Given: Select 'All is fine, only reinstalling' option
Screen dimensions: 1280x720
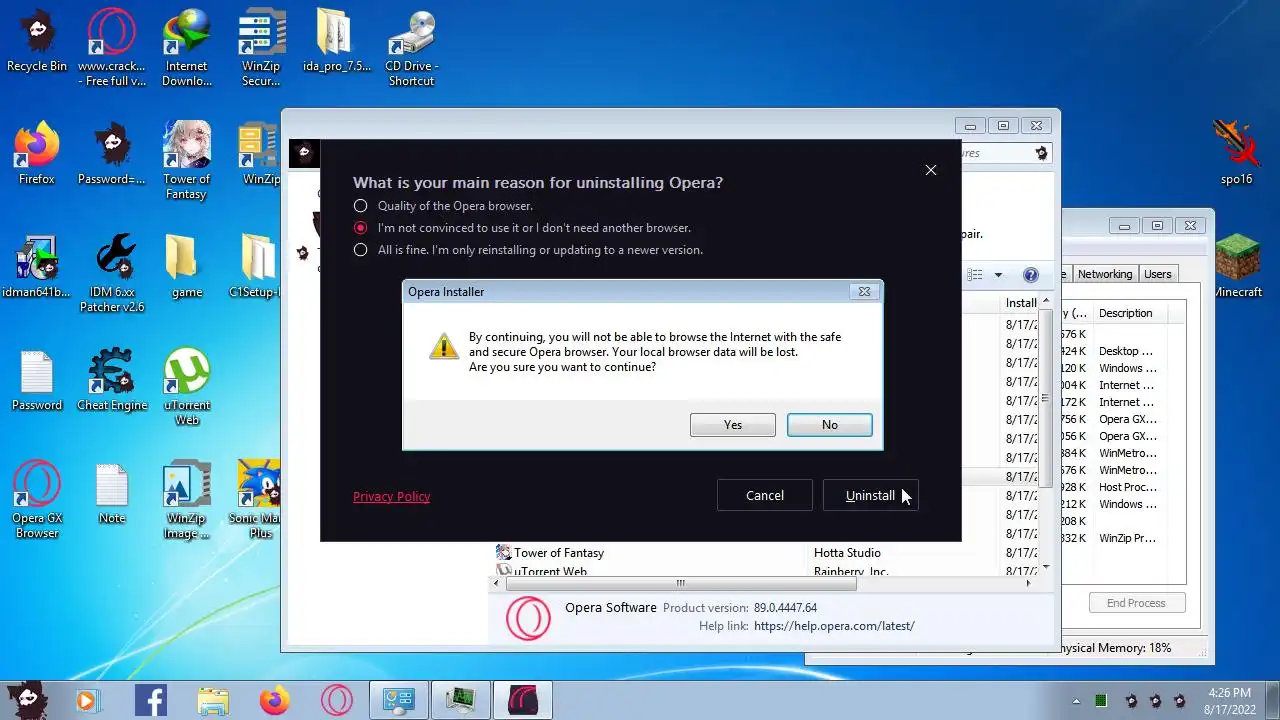Looking at the screenshot, I should pyautogui.click(x=361, y=250).
